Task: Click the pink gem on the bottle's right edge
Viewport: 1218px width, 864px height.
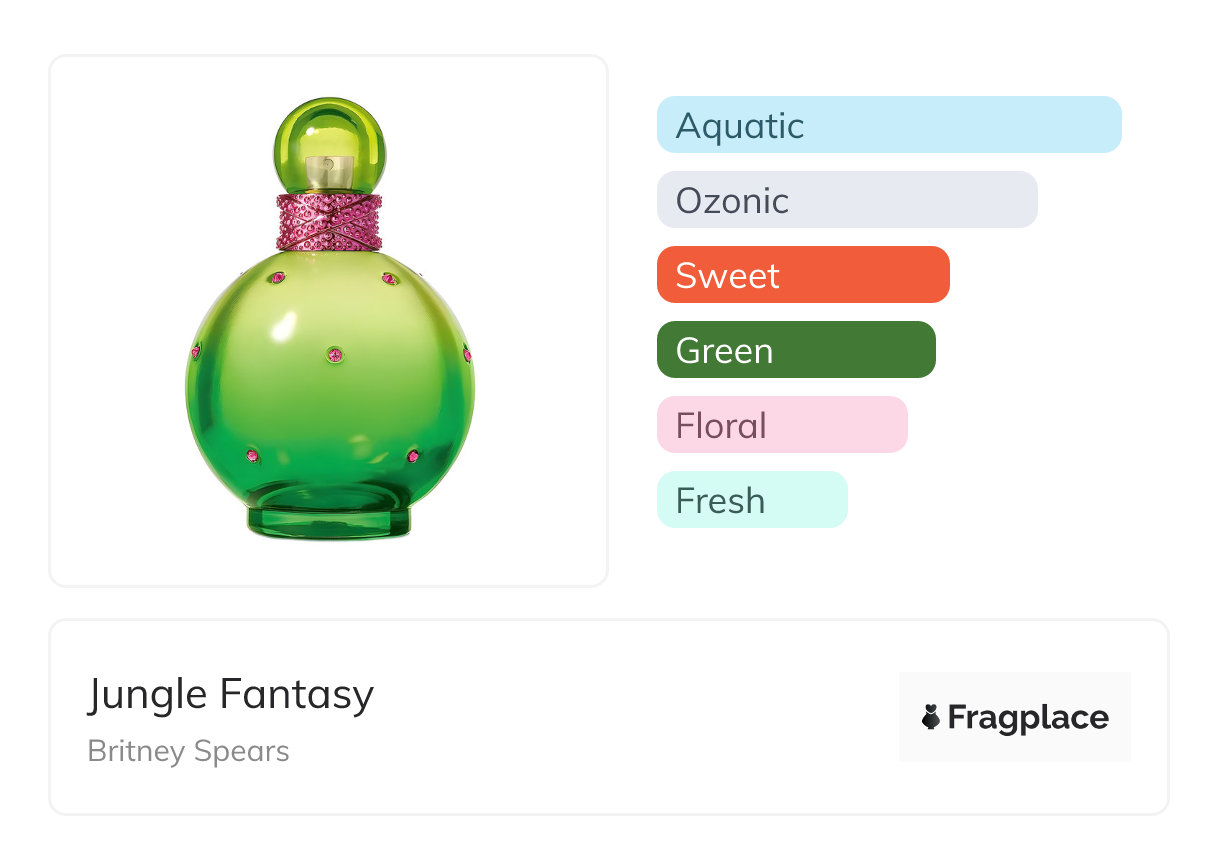Action: pos(466,354)
